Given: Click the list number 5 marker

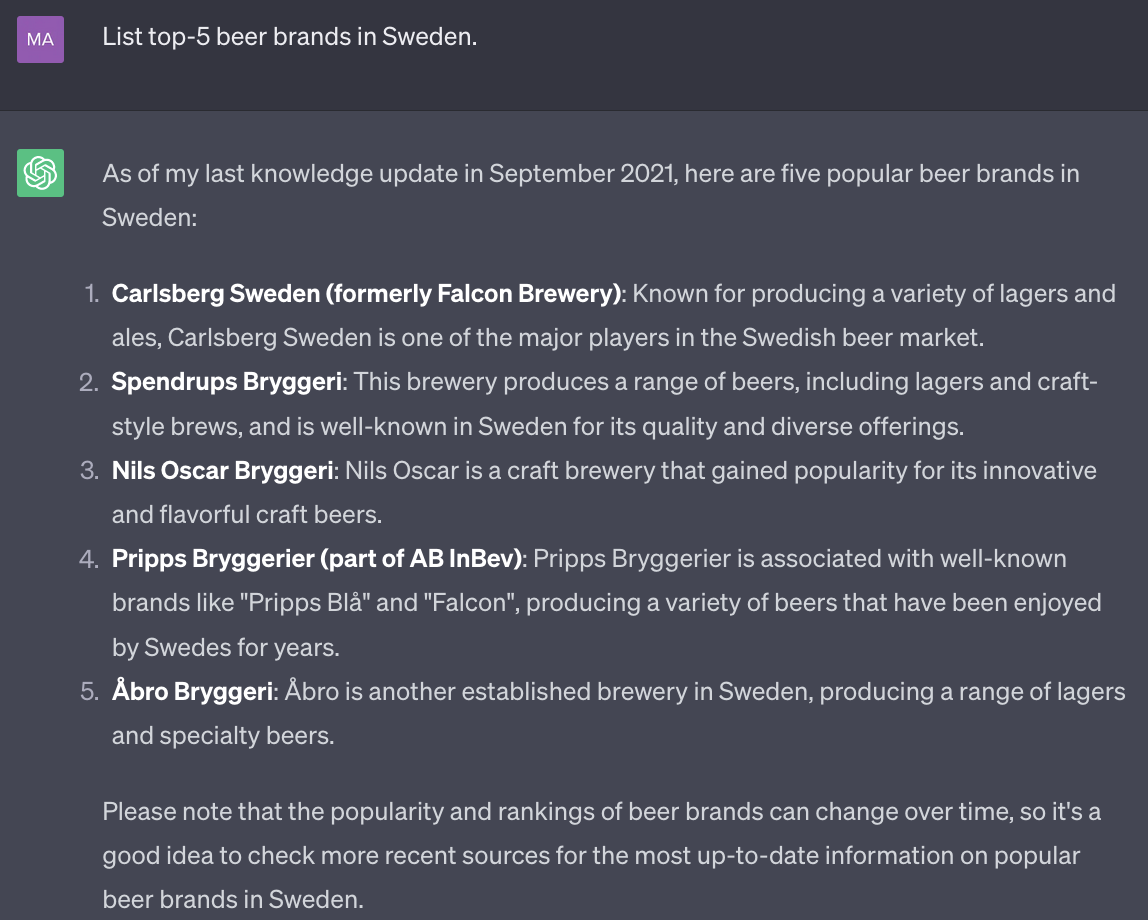Looking at the screenshot, I should (89, 692).
